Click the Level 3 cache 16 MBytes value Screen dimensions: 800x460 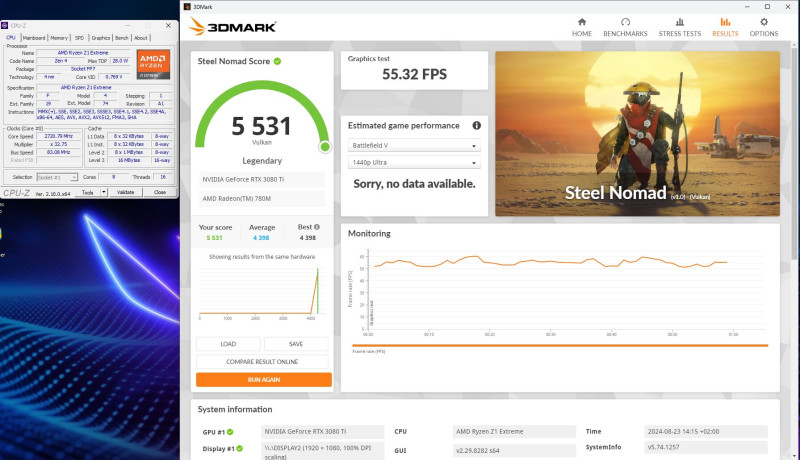(x=129, y=160)
